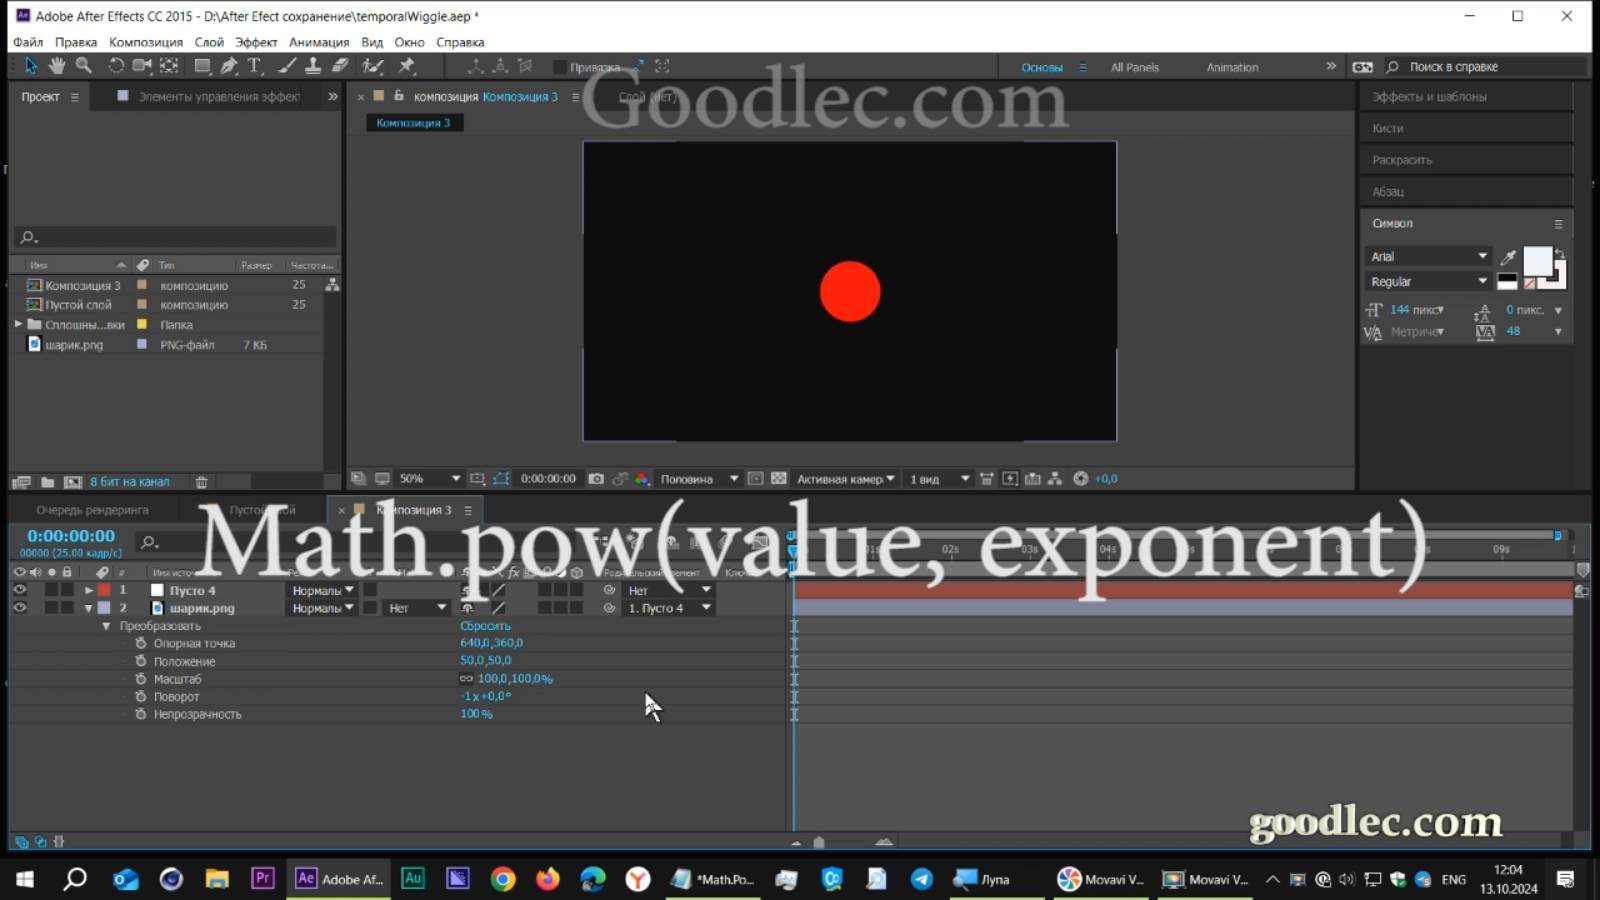Click the 8 бит на канал depth setting
This screenshot has height=900, width=1600.
point(130,482)
